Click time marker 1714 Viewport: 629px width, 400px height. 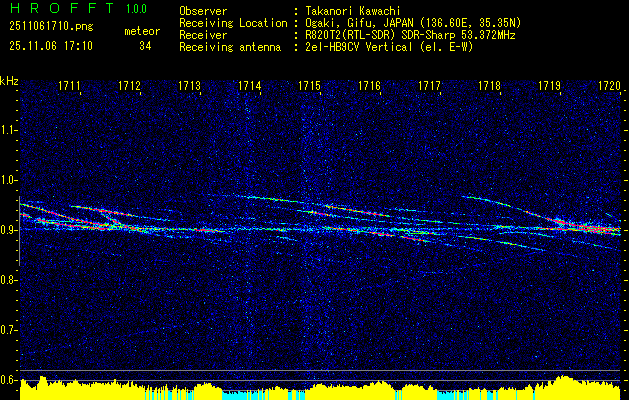pos(250,86)
